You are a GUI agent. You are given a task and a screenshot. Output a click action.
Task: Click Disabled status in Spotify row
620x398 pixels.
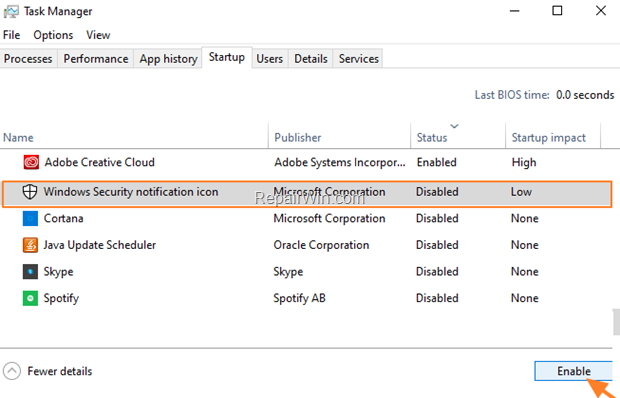[437, 298]
